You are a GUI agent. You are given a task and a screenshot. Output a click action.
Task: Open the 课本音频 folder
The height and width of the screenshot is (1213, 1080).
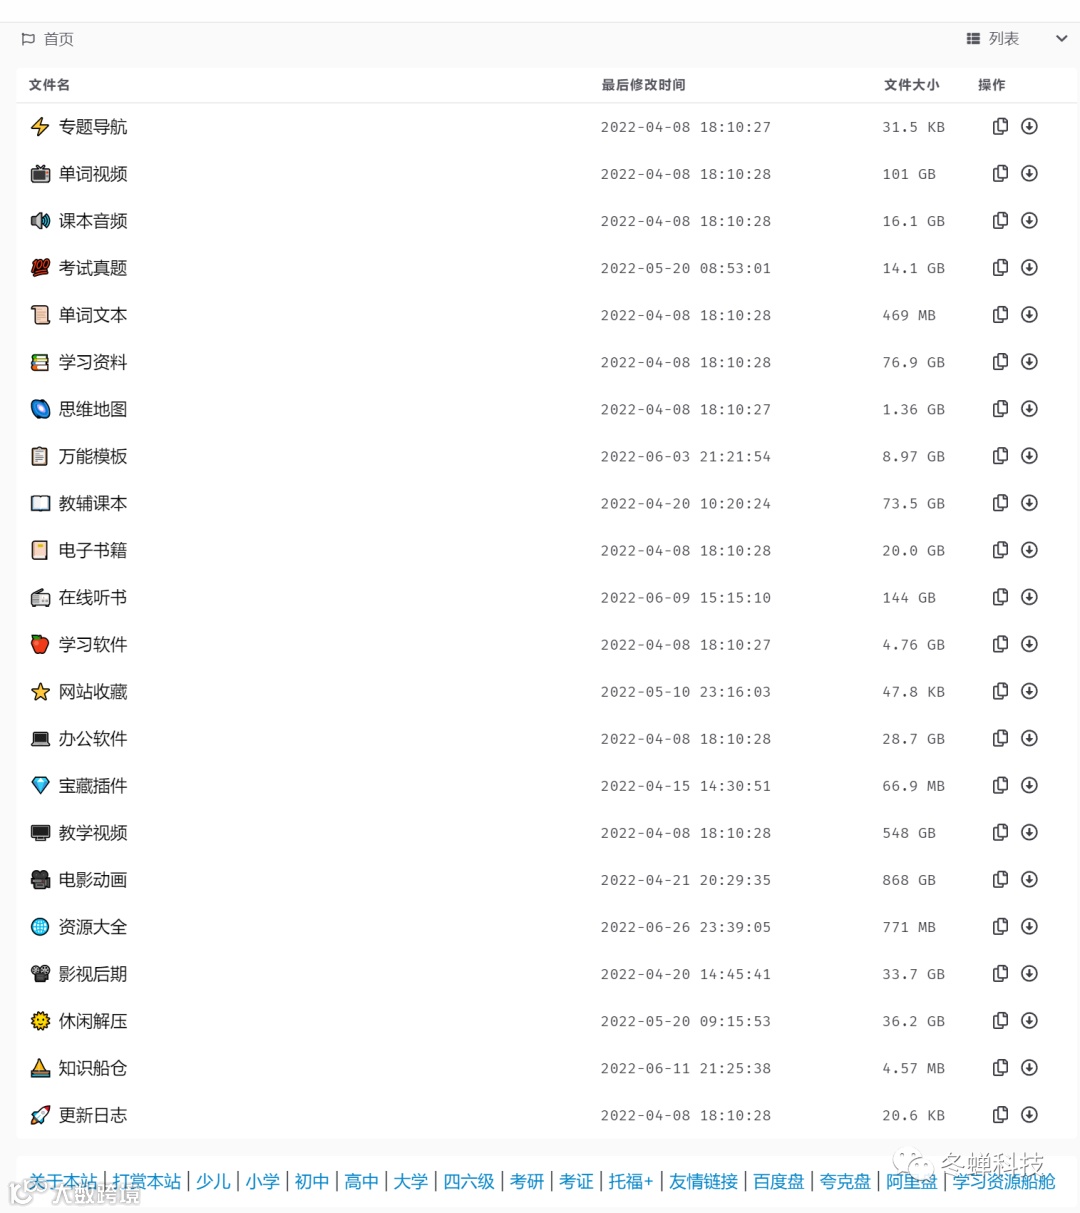coord(93,221)
